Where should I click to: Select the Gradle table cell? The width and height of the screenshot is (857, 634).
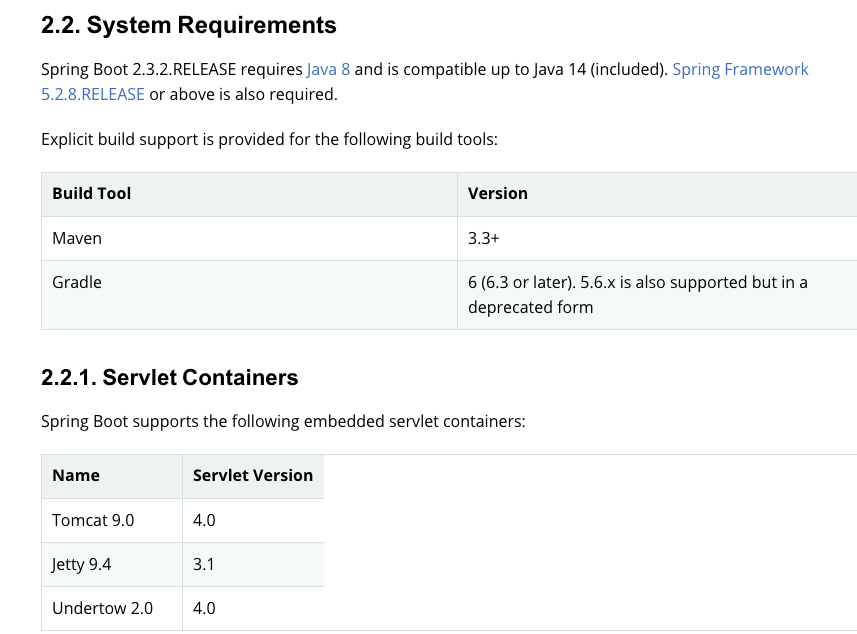coord(77,282)
